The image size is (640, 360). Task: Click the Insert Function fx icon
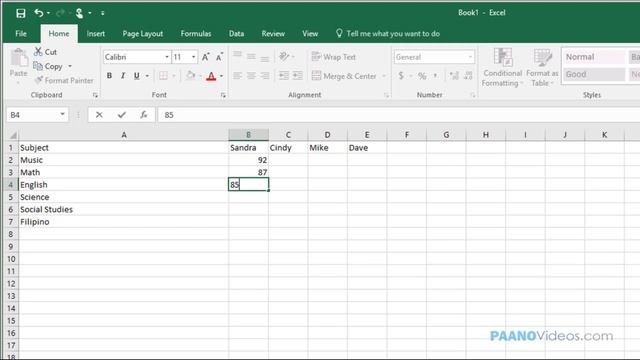coord(144,115)
